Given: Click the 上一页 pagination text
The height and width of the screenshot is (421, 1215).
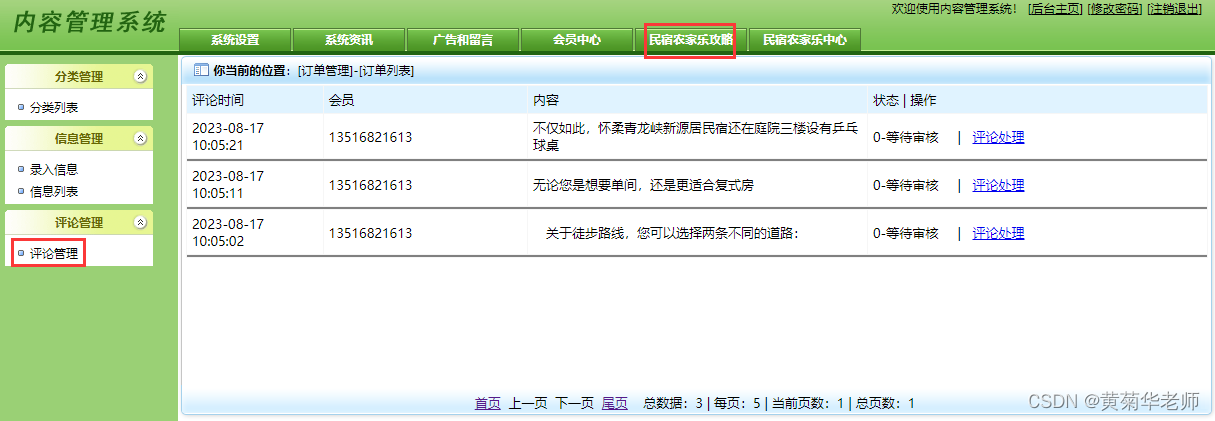Looking at the screenshot, I should click(x=528, y=404).
